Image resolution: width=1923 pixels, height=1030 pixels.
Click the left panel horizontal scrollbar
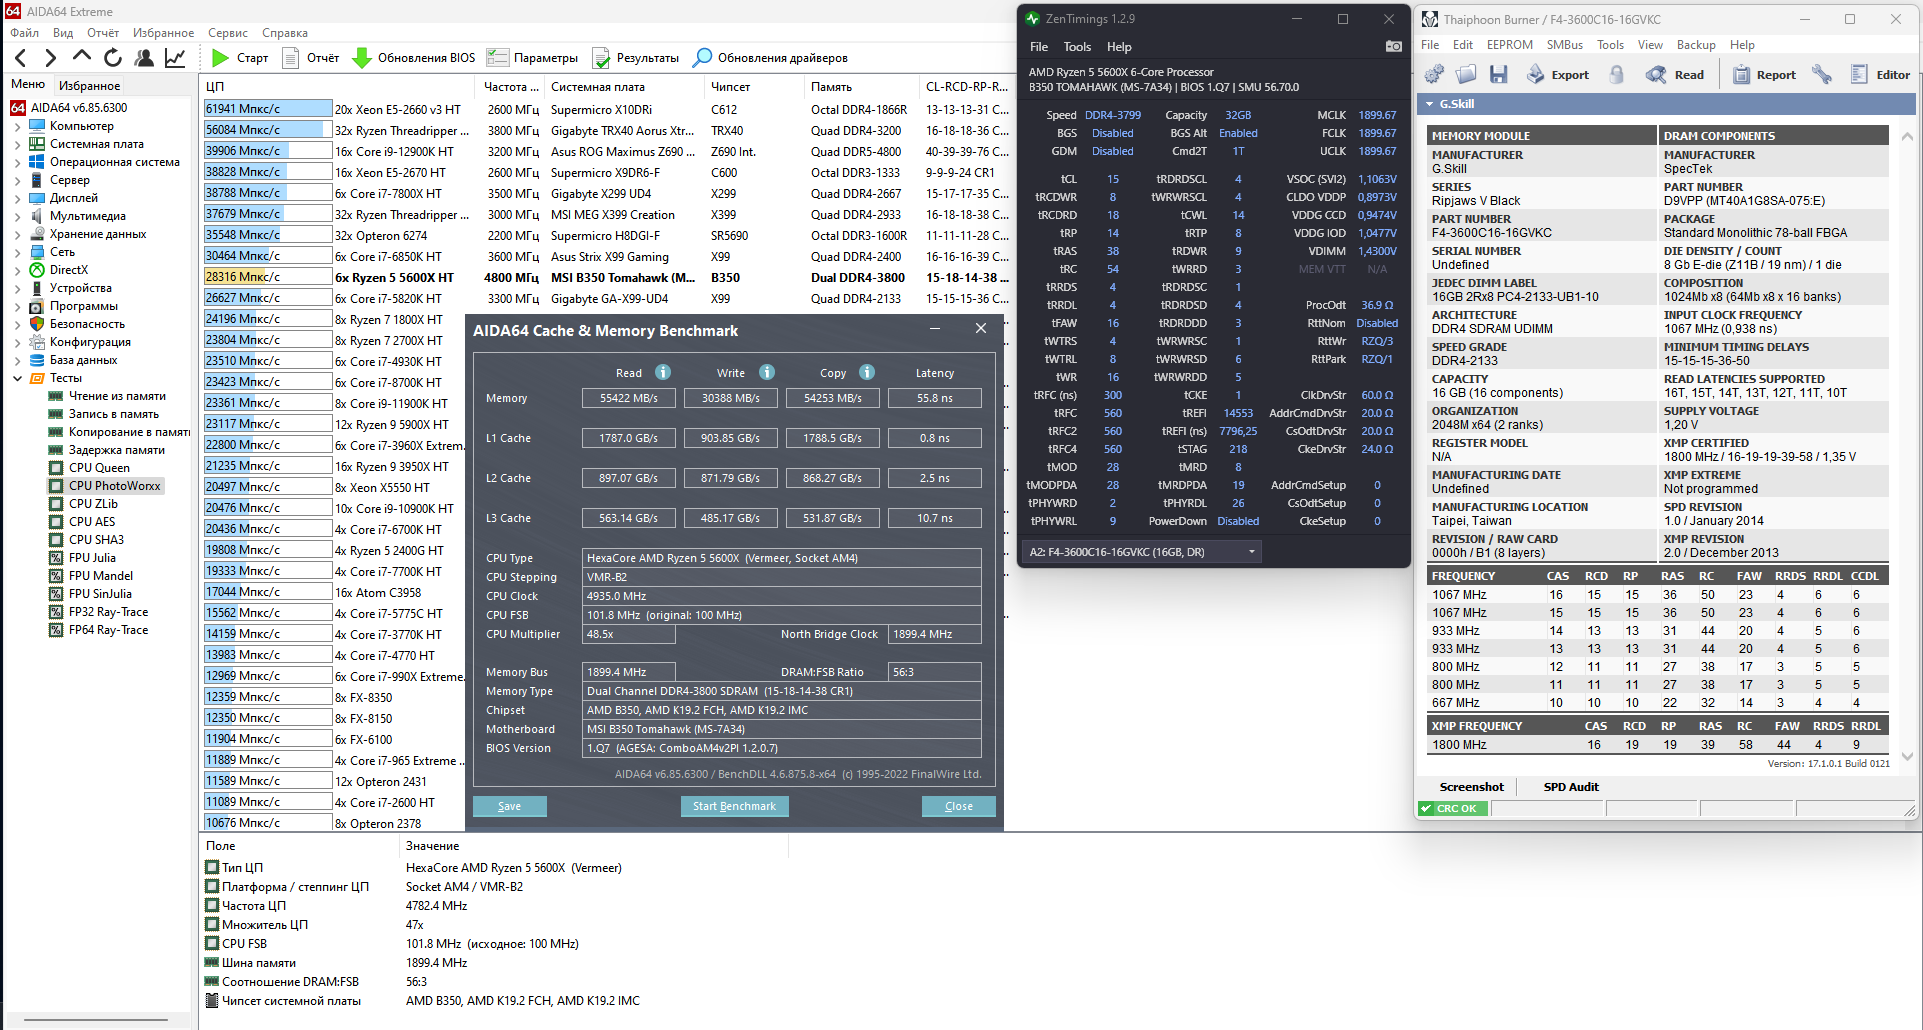pos(95,1019)
